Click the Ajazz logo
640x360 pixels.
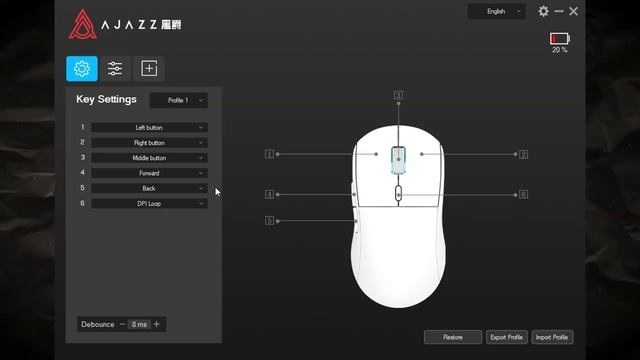pos(125,24)
